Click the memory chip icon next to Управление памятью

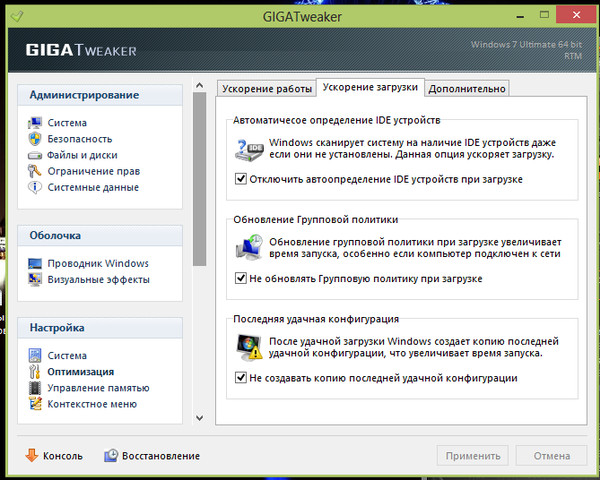[x=35, y=388]
